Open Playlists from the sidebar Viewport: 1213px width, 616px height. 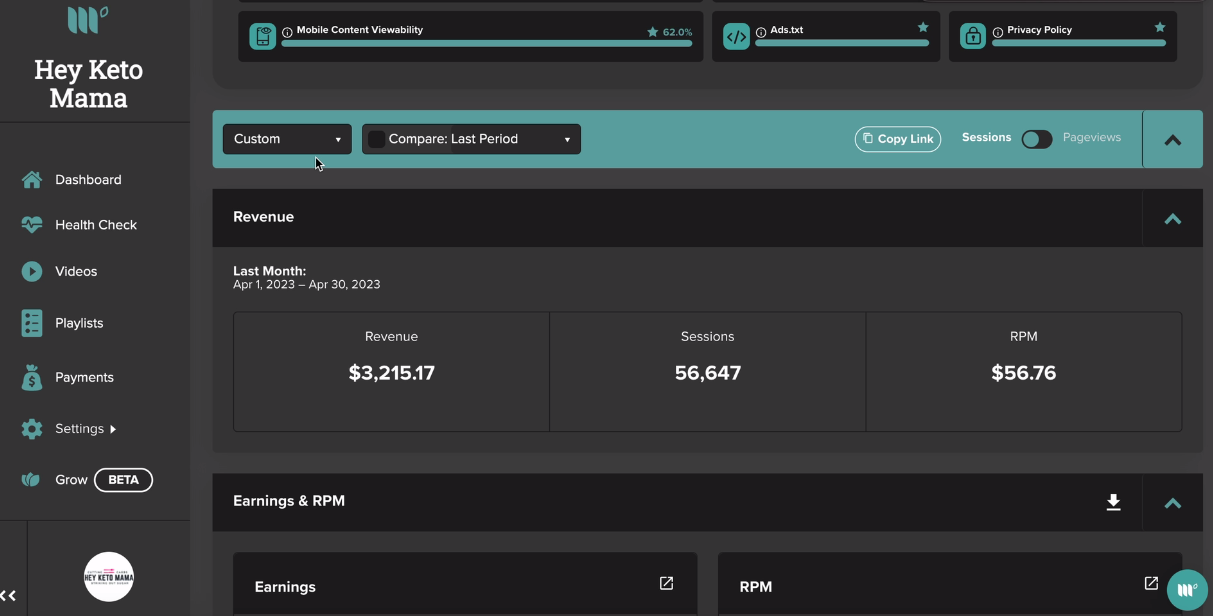tap(79, 323)
